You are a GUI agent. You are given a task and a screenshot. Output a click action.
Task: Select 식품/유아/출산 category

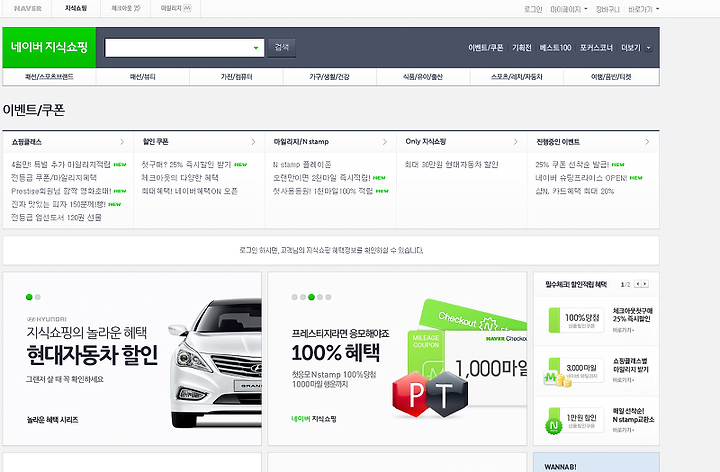[423, 77]
